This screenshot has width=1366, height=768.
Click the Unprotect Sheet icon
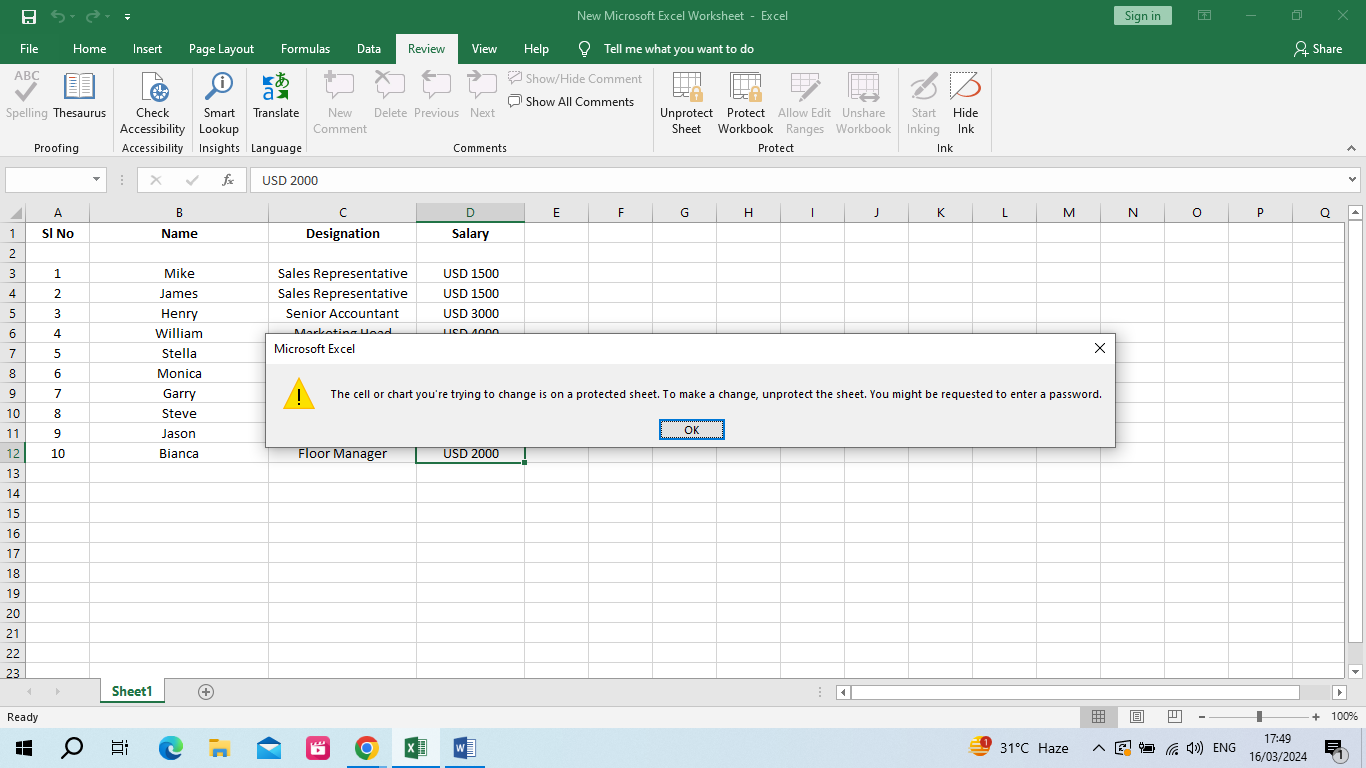click(x=686, y=87)
